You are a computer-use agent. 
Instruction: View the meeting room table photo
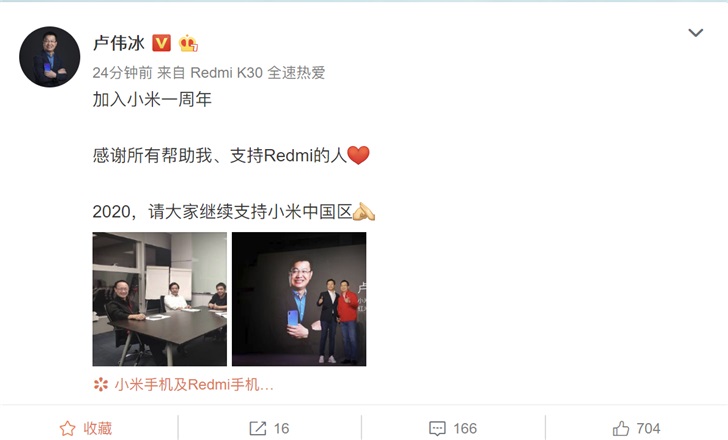tap(160, 299)
